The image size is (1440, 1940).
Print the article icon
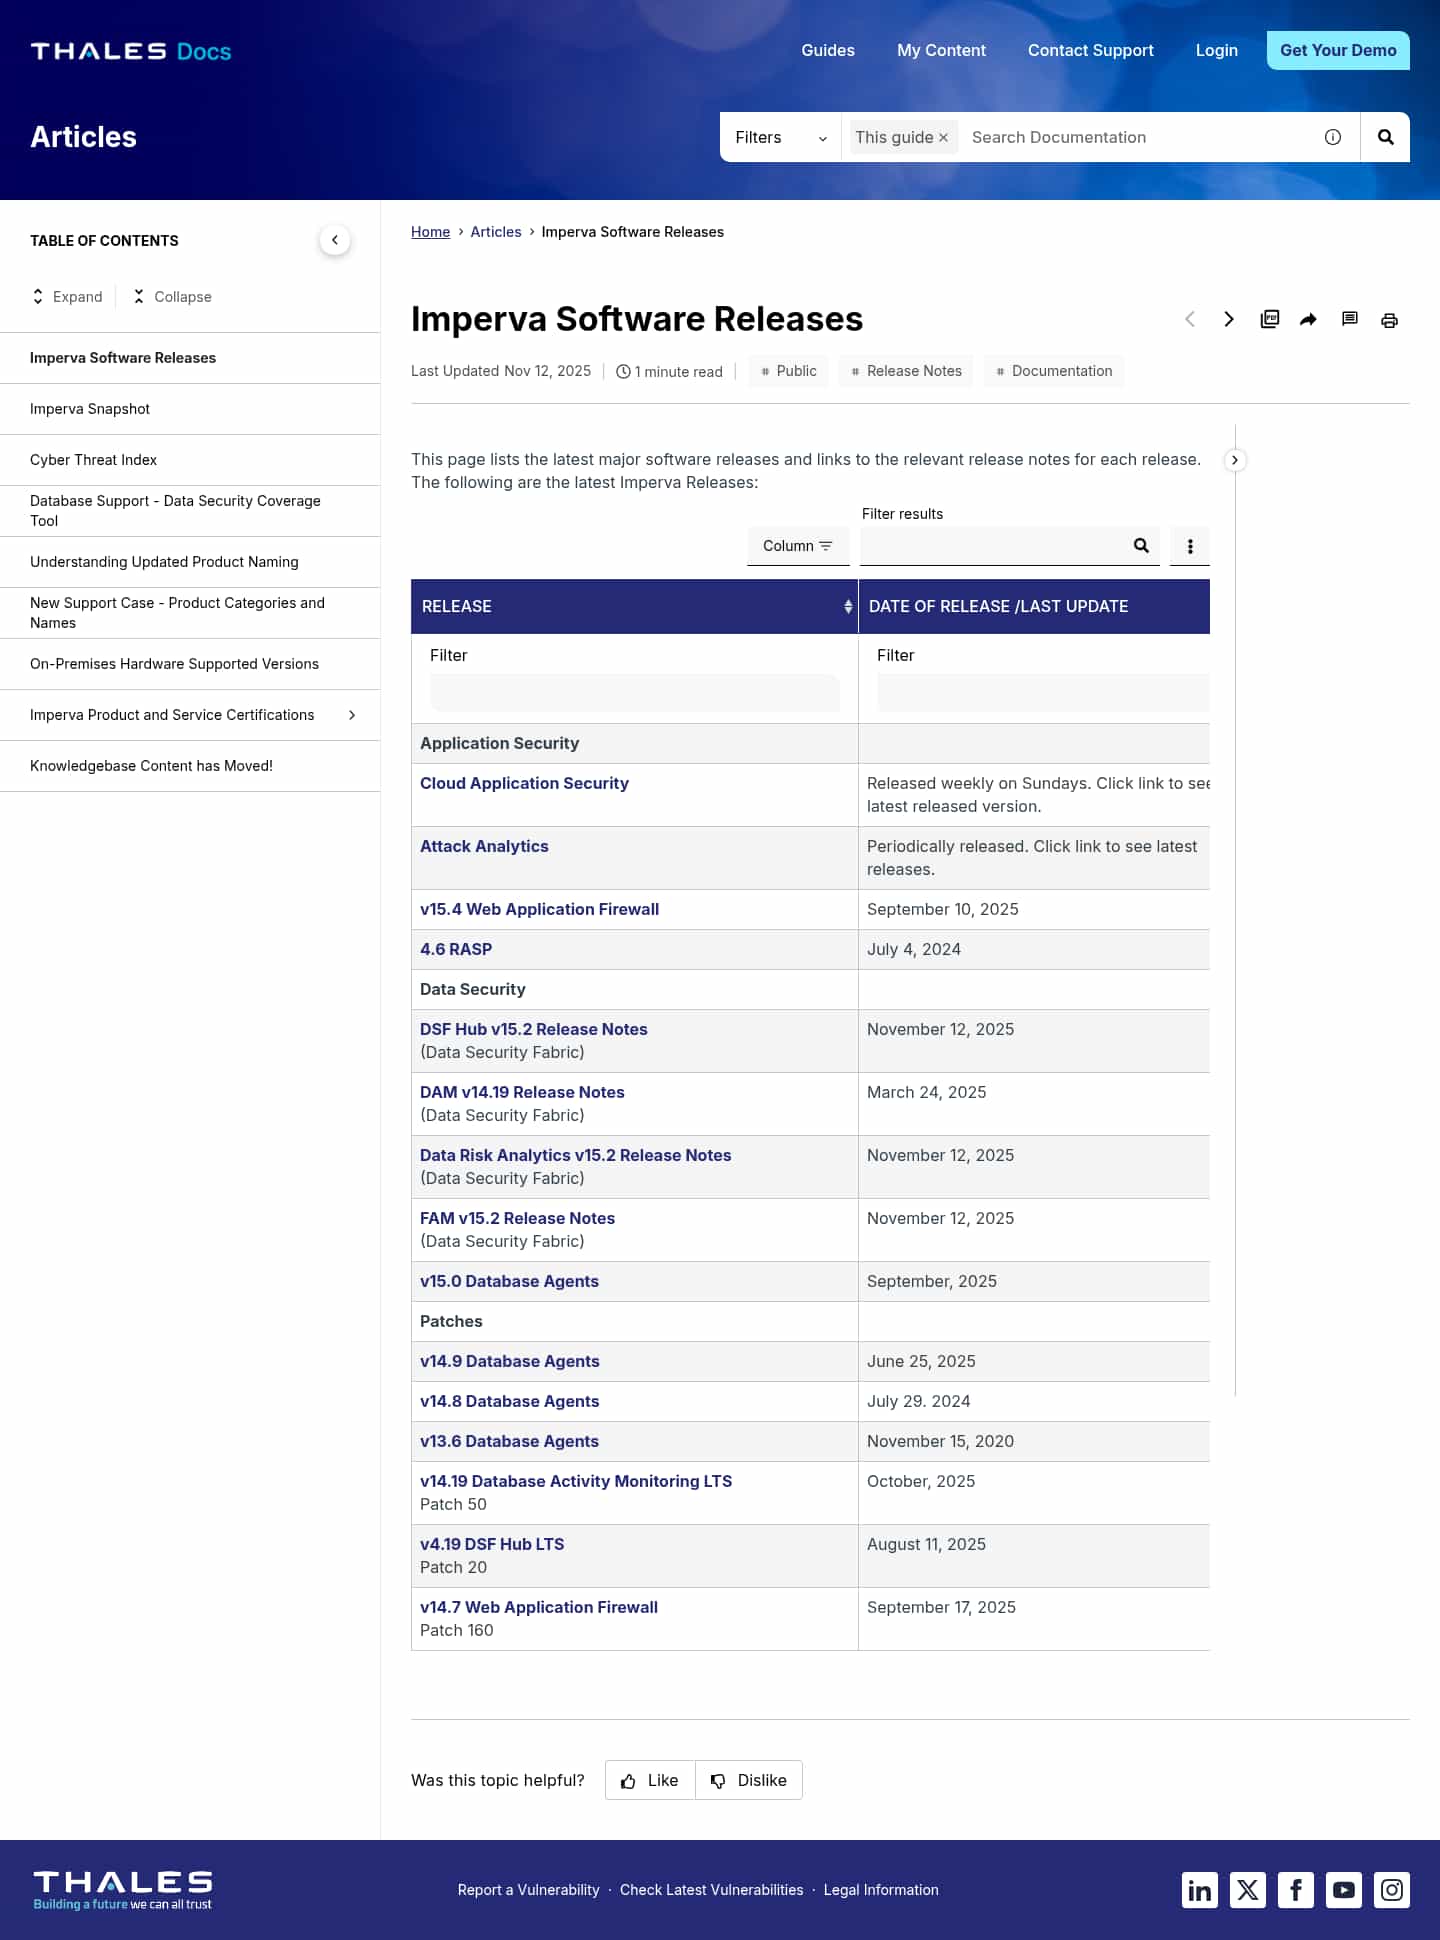pyautogui.click(x=1389, y=320)
